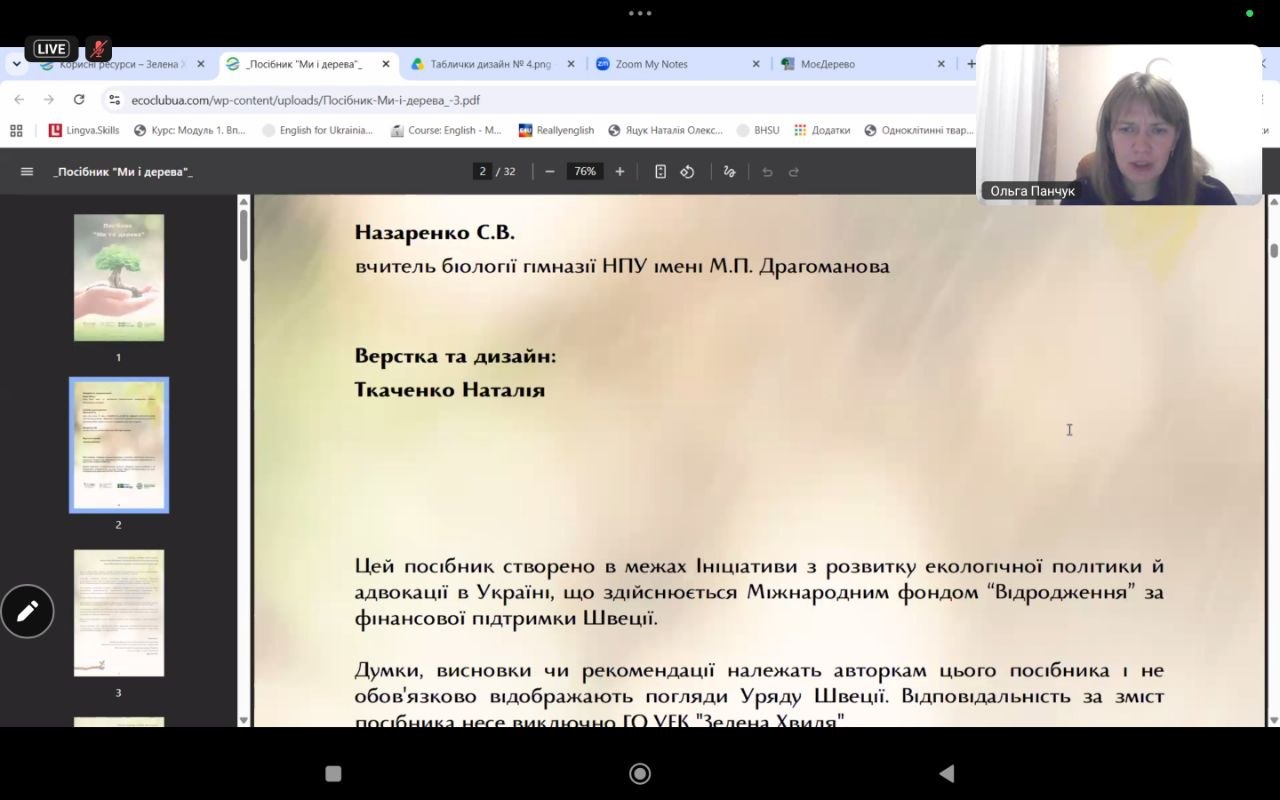Click the fit to page icon
The image size is (1280, 800).
tap(660, 172)
